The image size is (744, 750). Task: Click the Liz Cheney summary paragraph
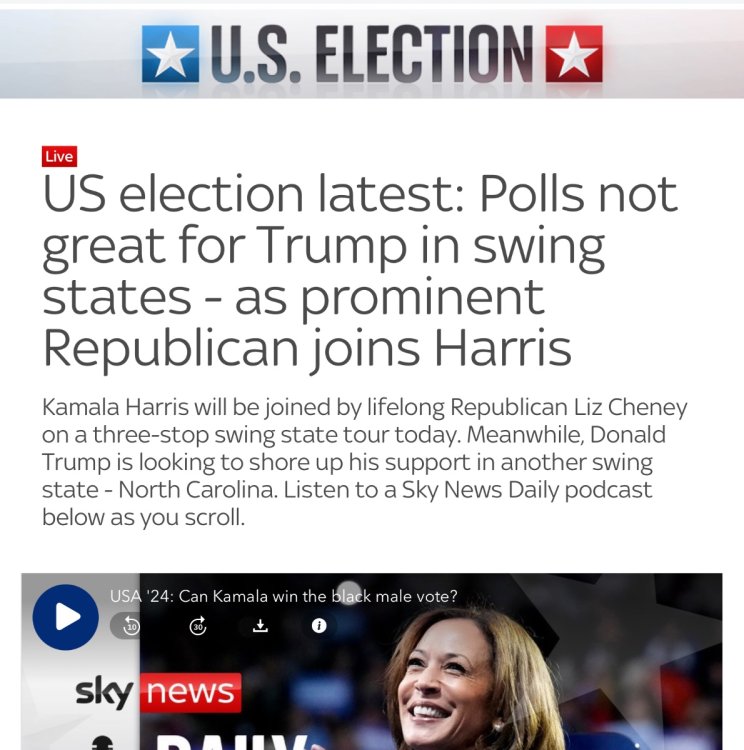(x=365, y=462)
